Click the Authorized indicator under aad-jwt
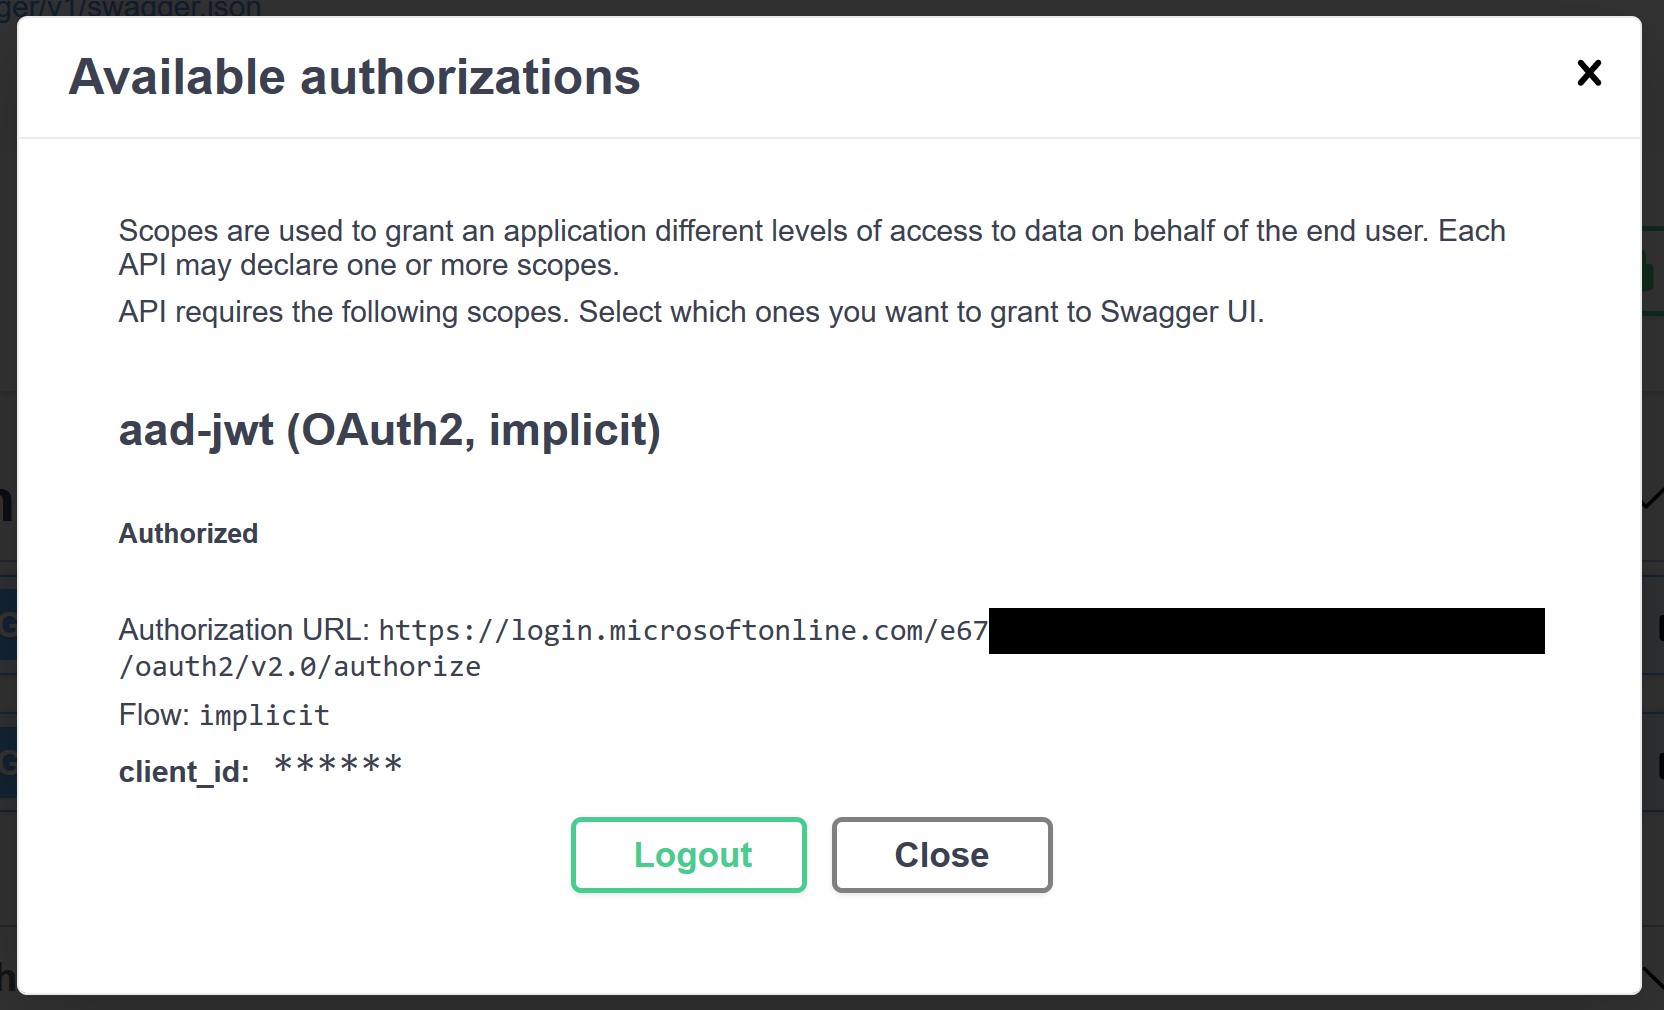 pos(187,534)
